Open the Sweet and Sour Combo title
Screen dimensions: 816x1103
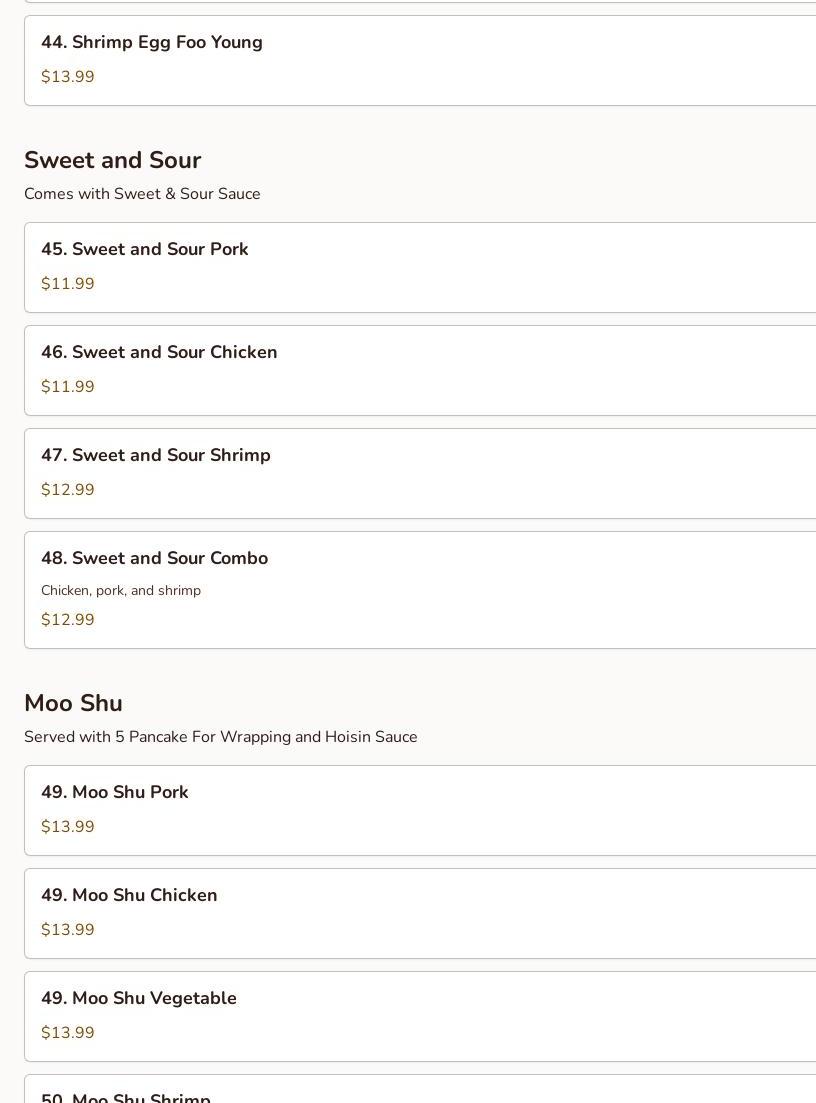(154, 558)
